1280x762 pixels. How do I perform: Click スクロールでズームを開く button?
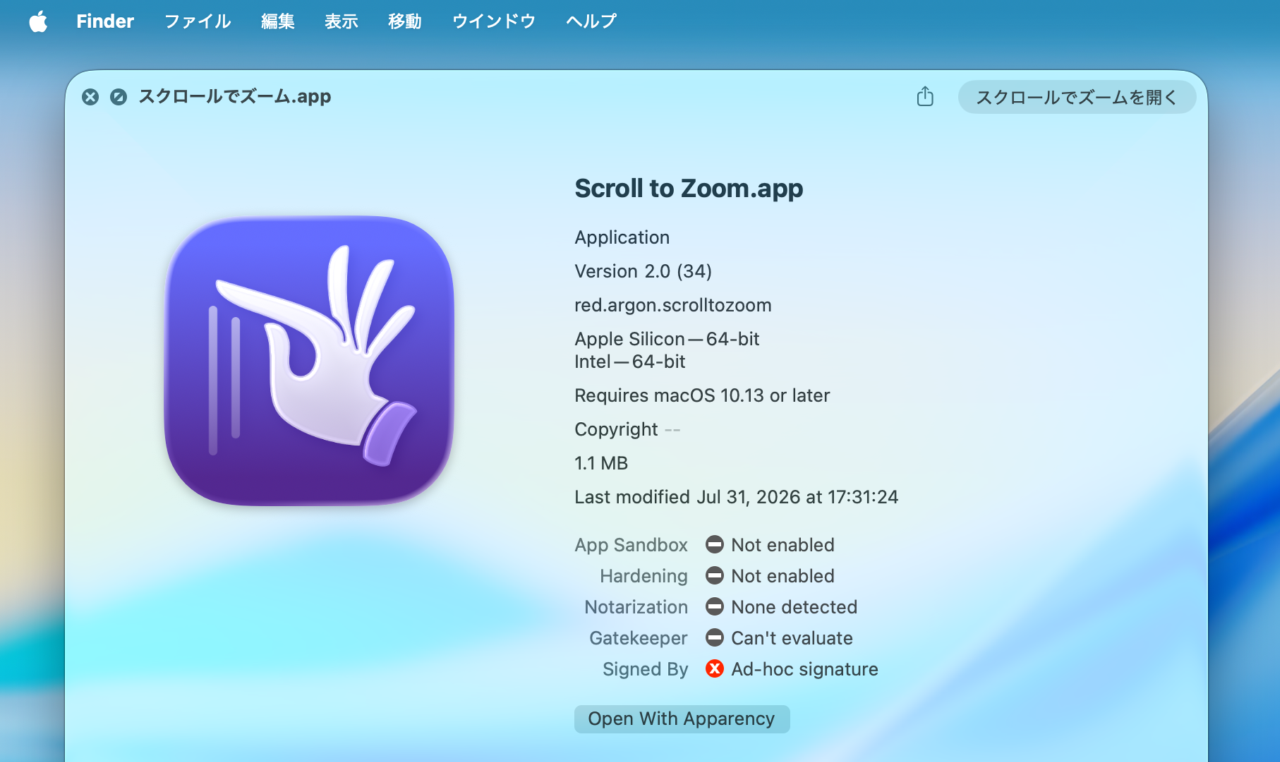[1077, 97]
